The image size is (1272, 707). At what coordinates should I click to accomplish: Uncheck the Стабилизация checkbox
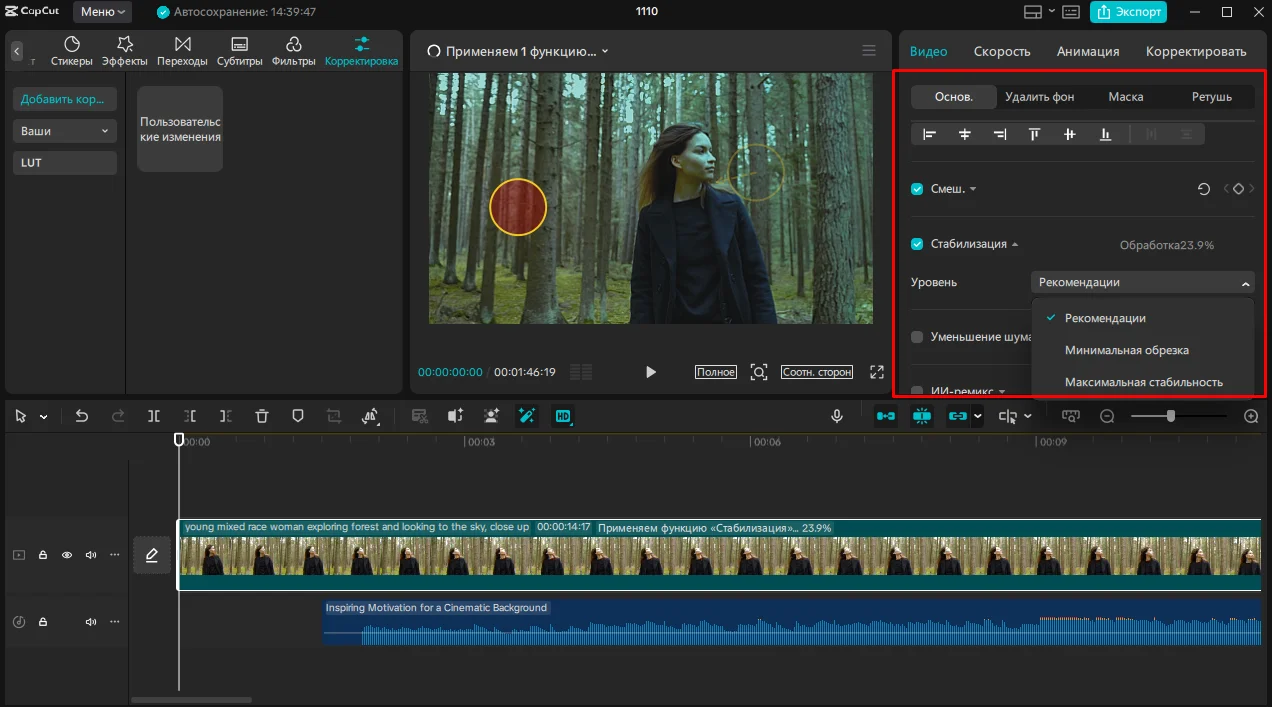pos(917,244)
